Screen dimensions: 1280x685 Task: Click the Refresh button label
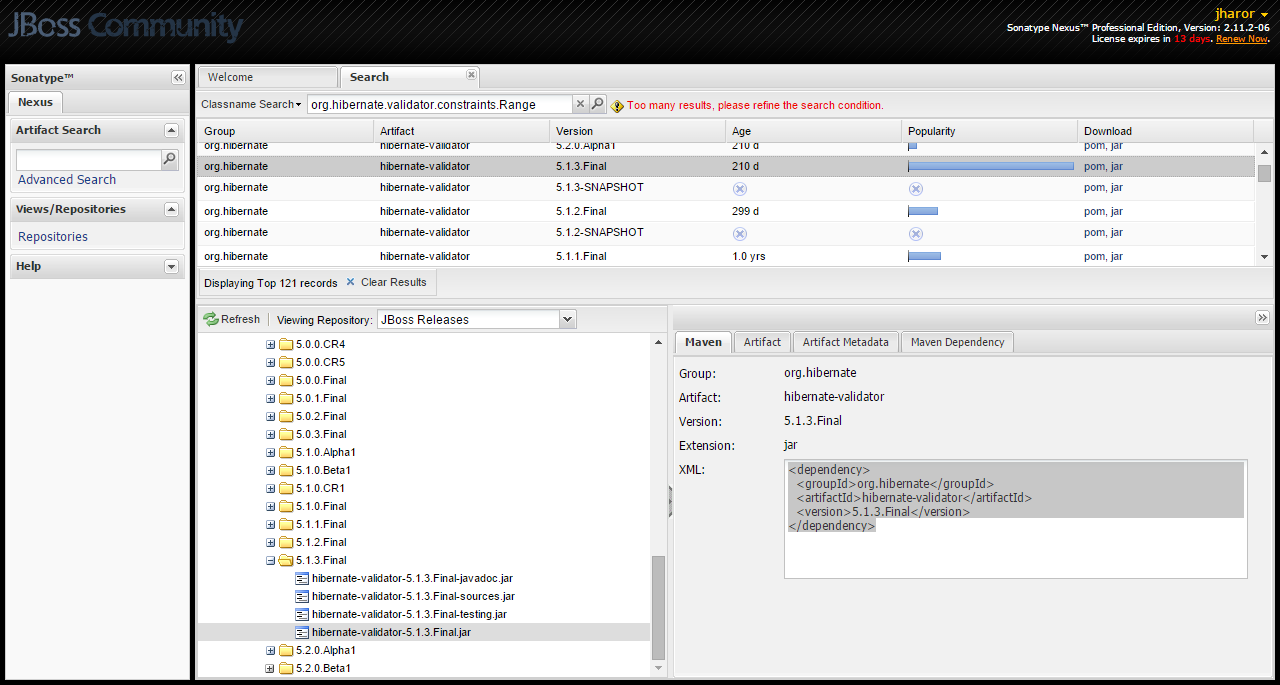pos(240,319)
